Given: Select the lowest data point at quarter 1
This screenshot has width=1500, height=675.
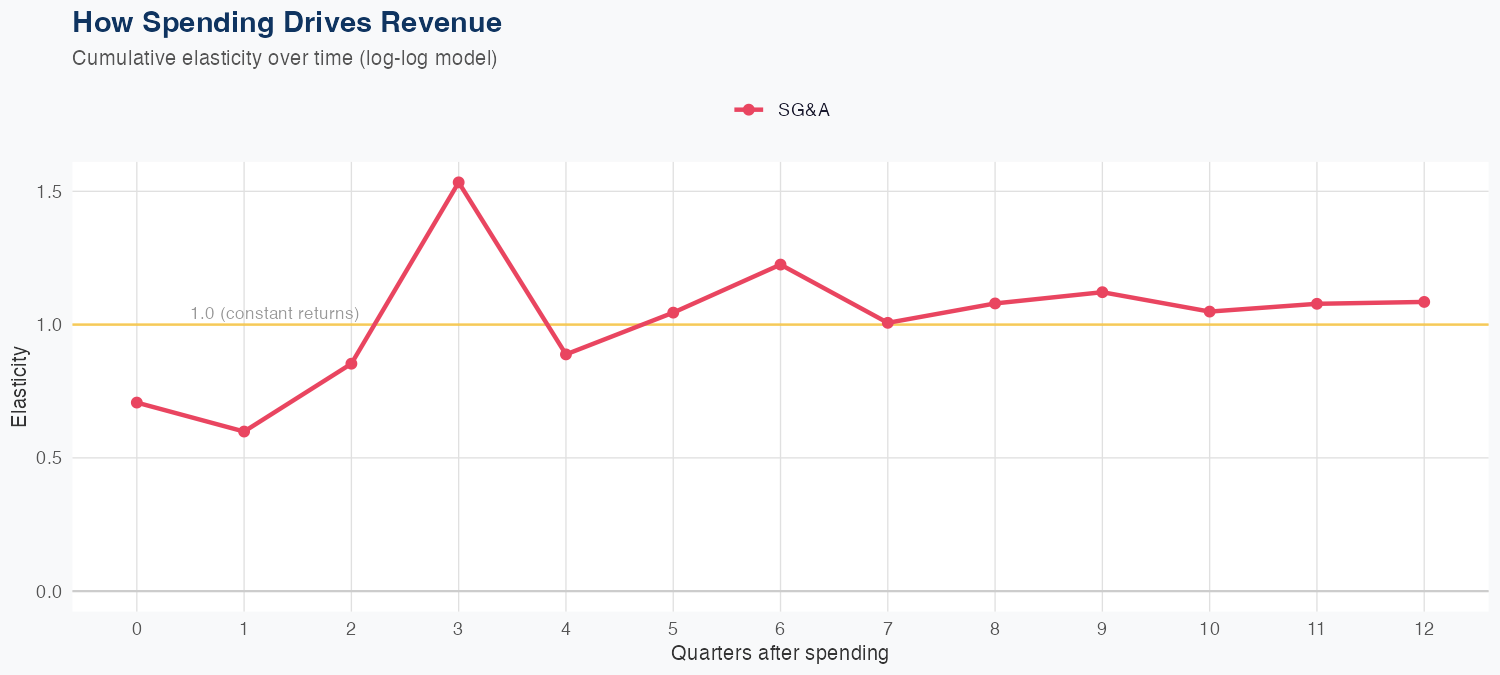Looking at the screenshot, I should coord(244,432).
